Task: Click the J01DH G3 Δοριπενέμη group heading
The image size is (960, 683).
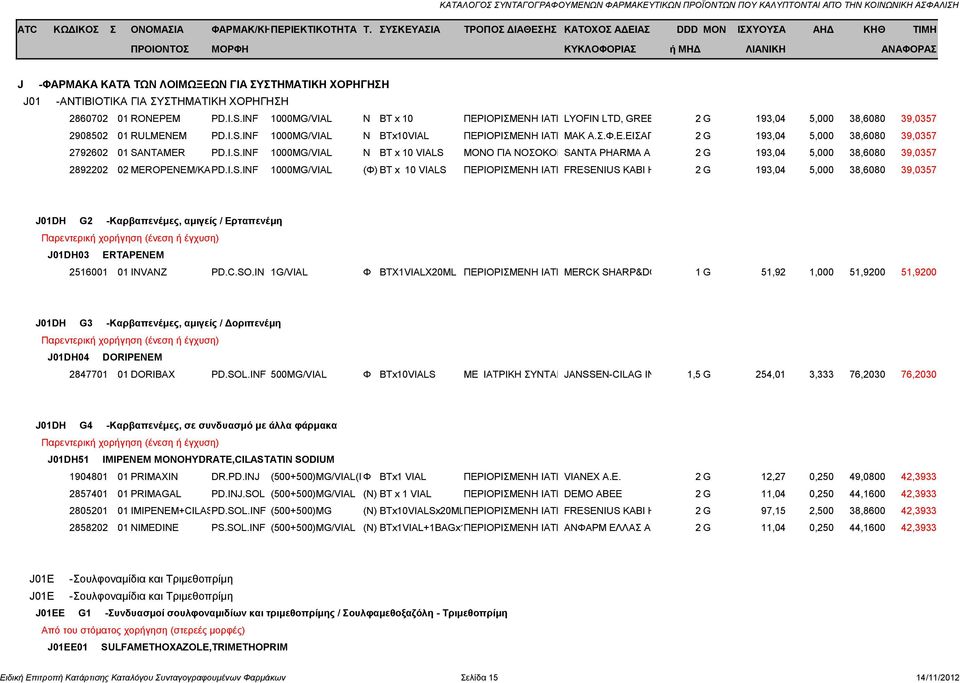Action: [158, 323]
